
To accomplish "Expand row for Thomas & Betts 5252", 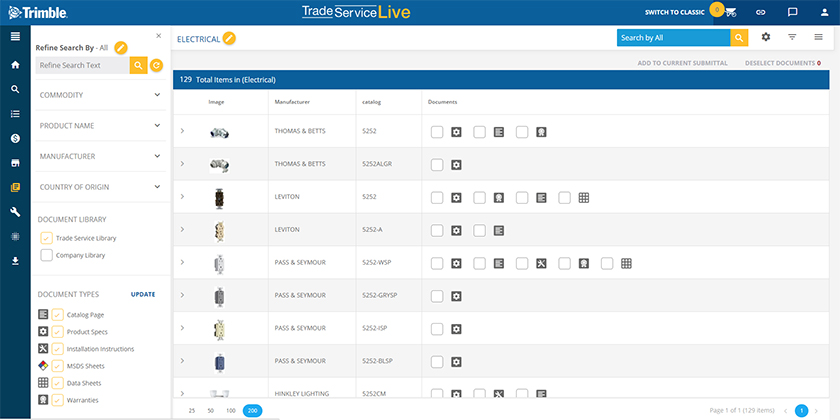I will [182, 131].
